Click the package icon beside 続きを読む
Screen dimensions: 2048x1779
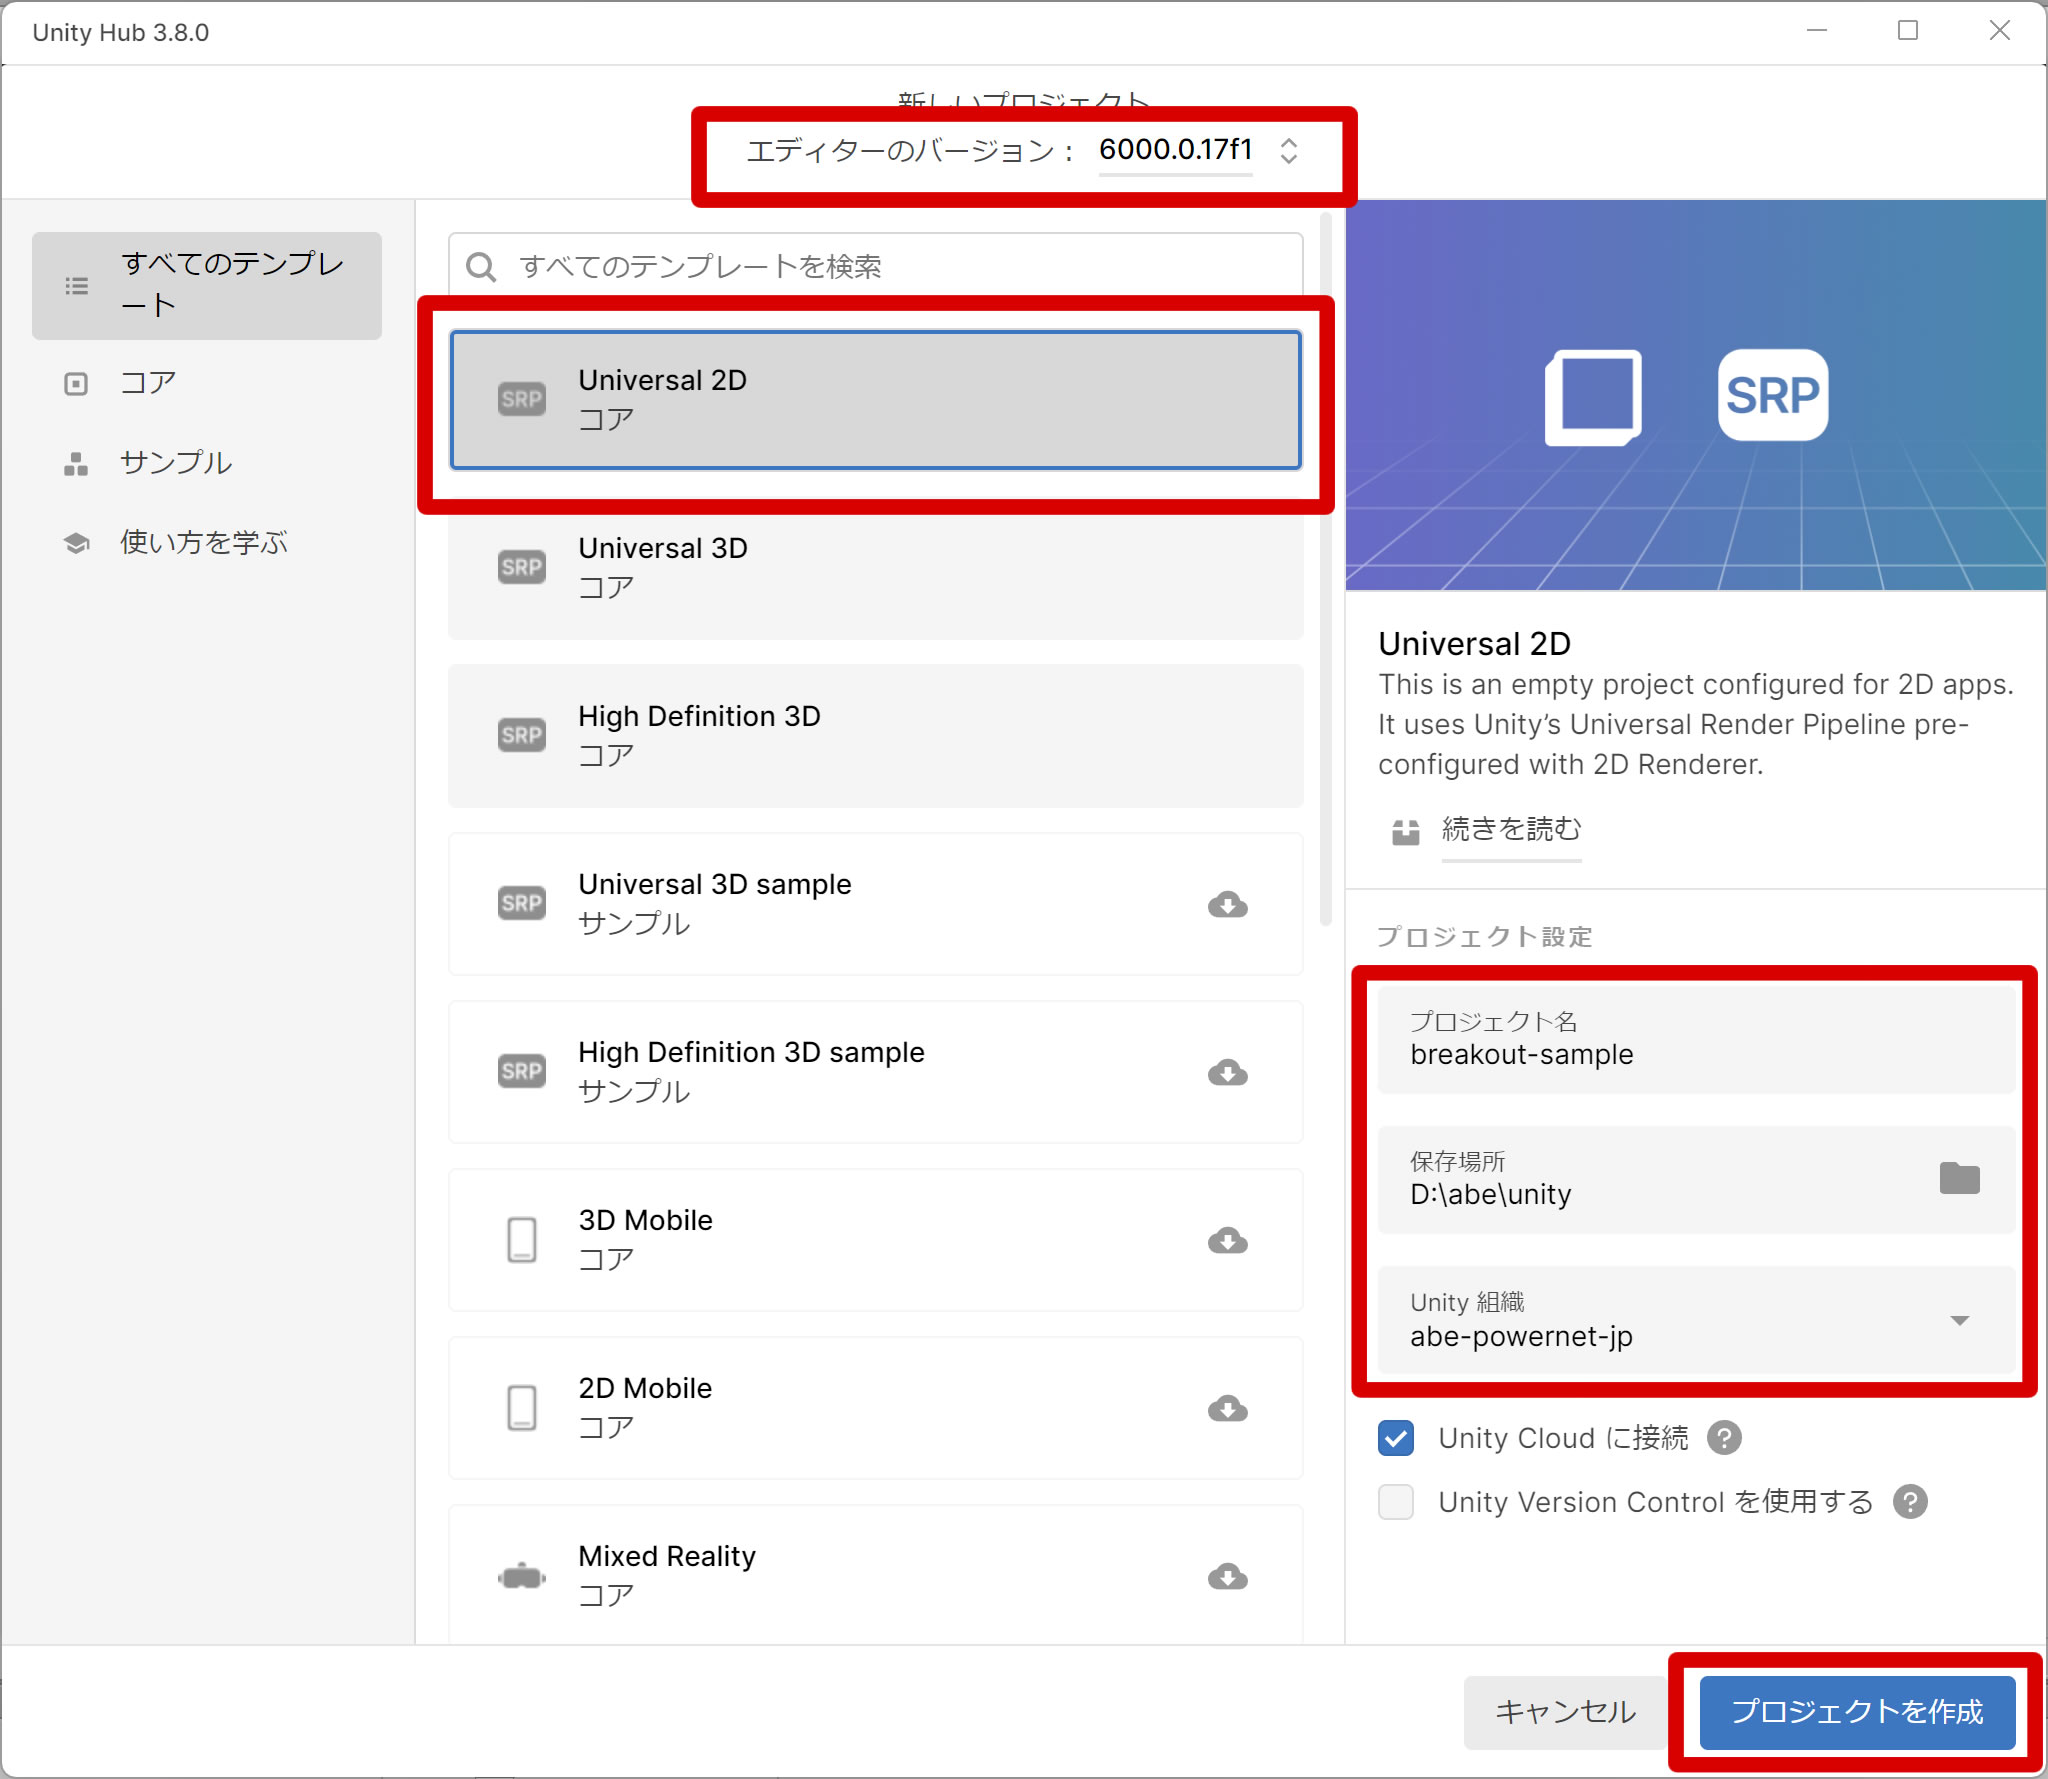(1406, 832)
